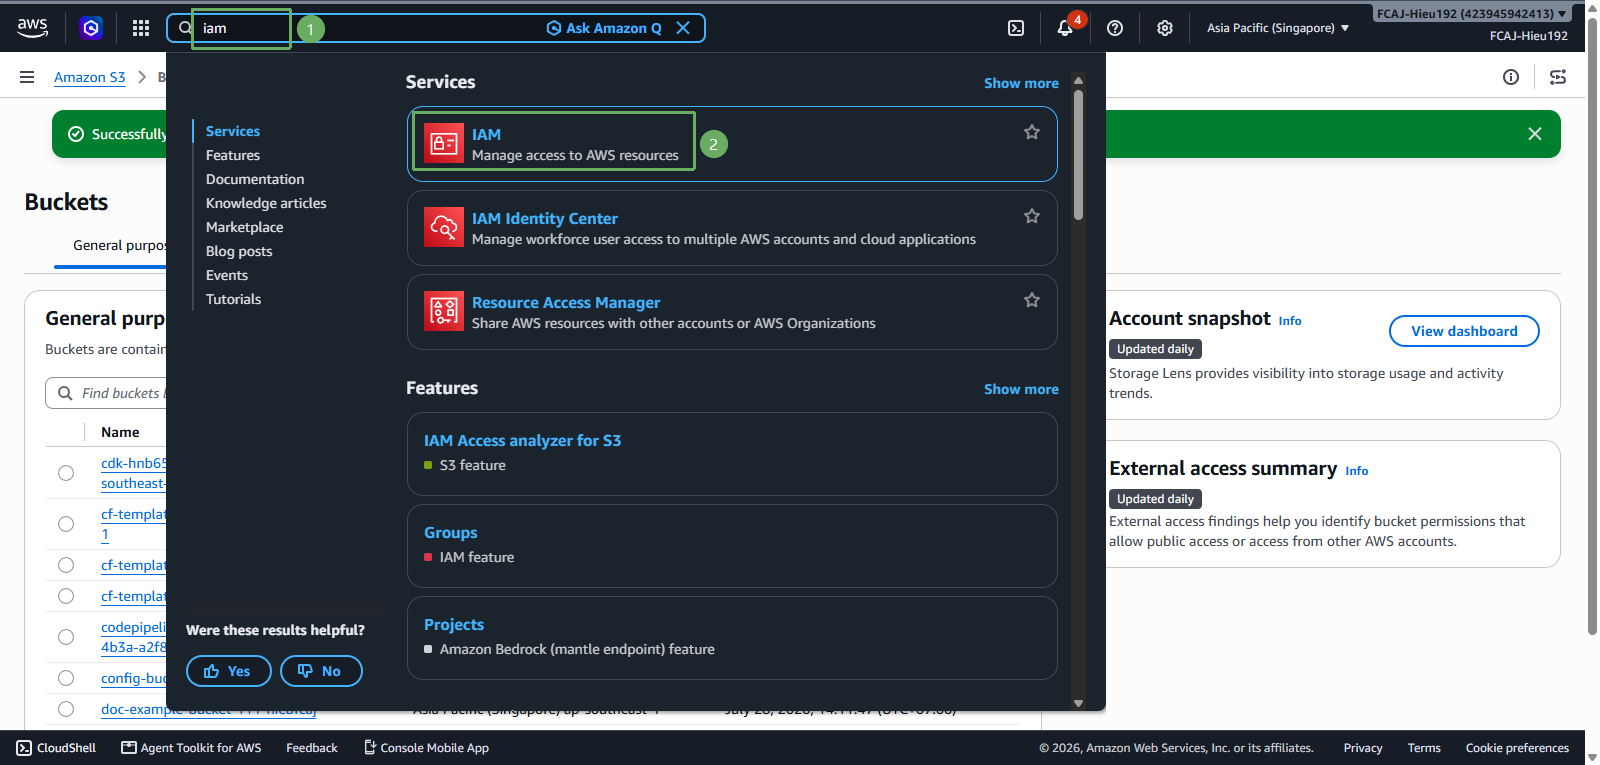Open Console Mobile App footer link
The width and height of the screenshot is (1600, 765).
click(426, 748)
